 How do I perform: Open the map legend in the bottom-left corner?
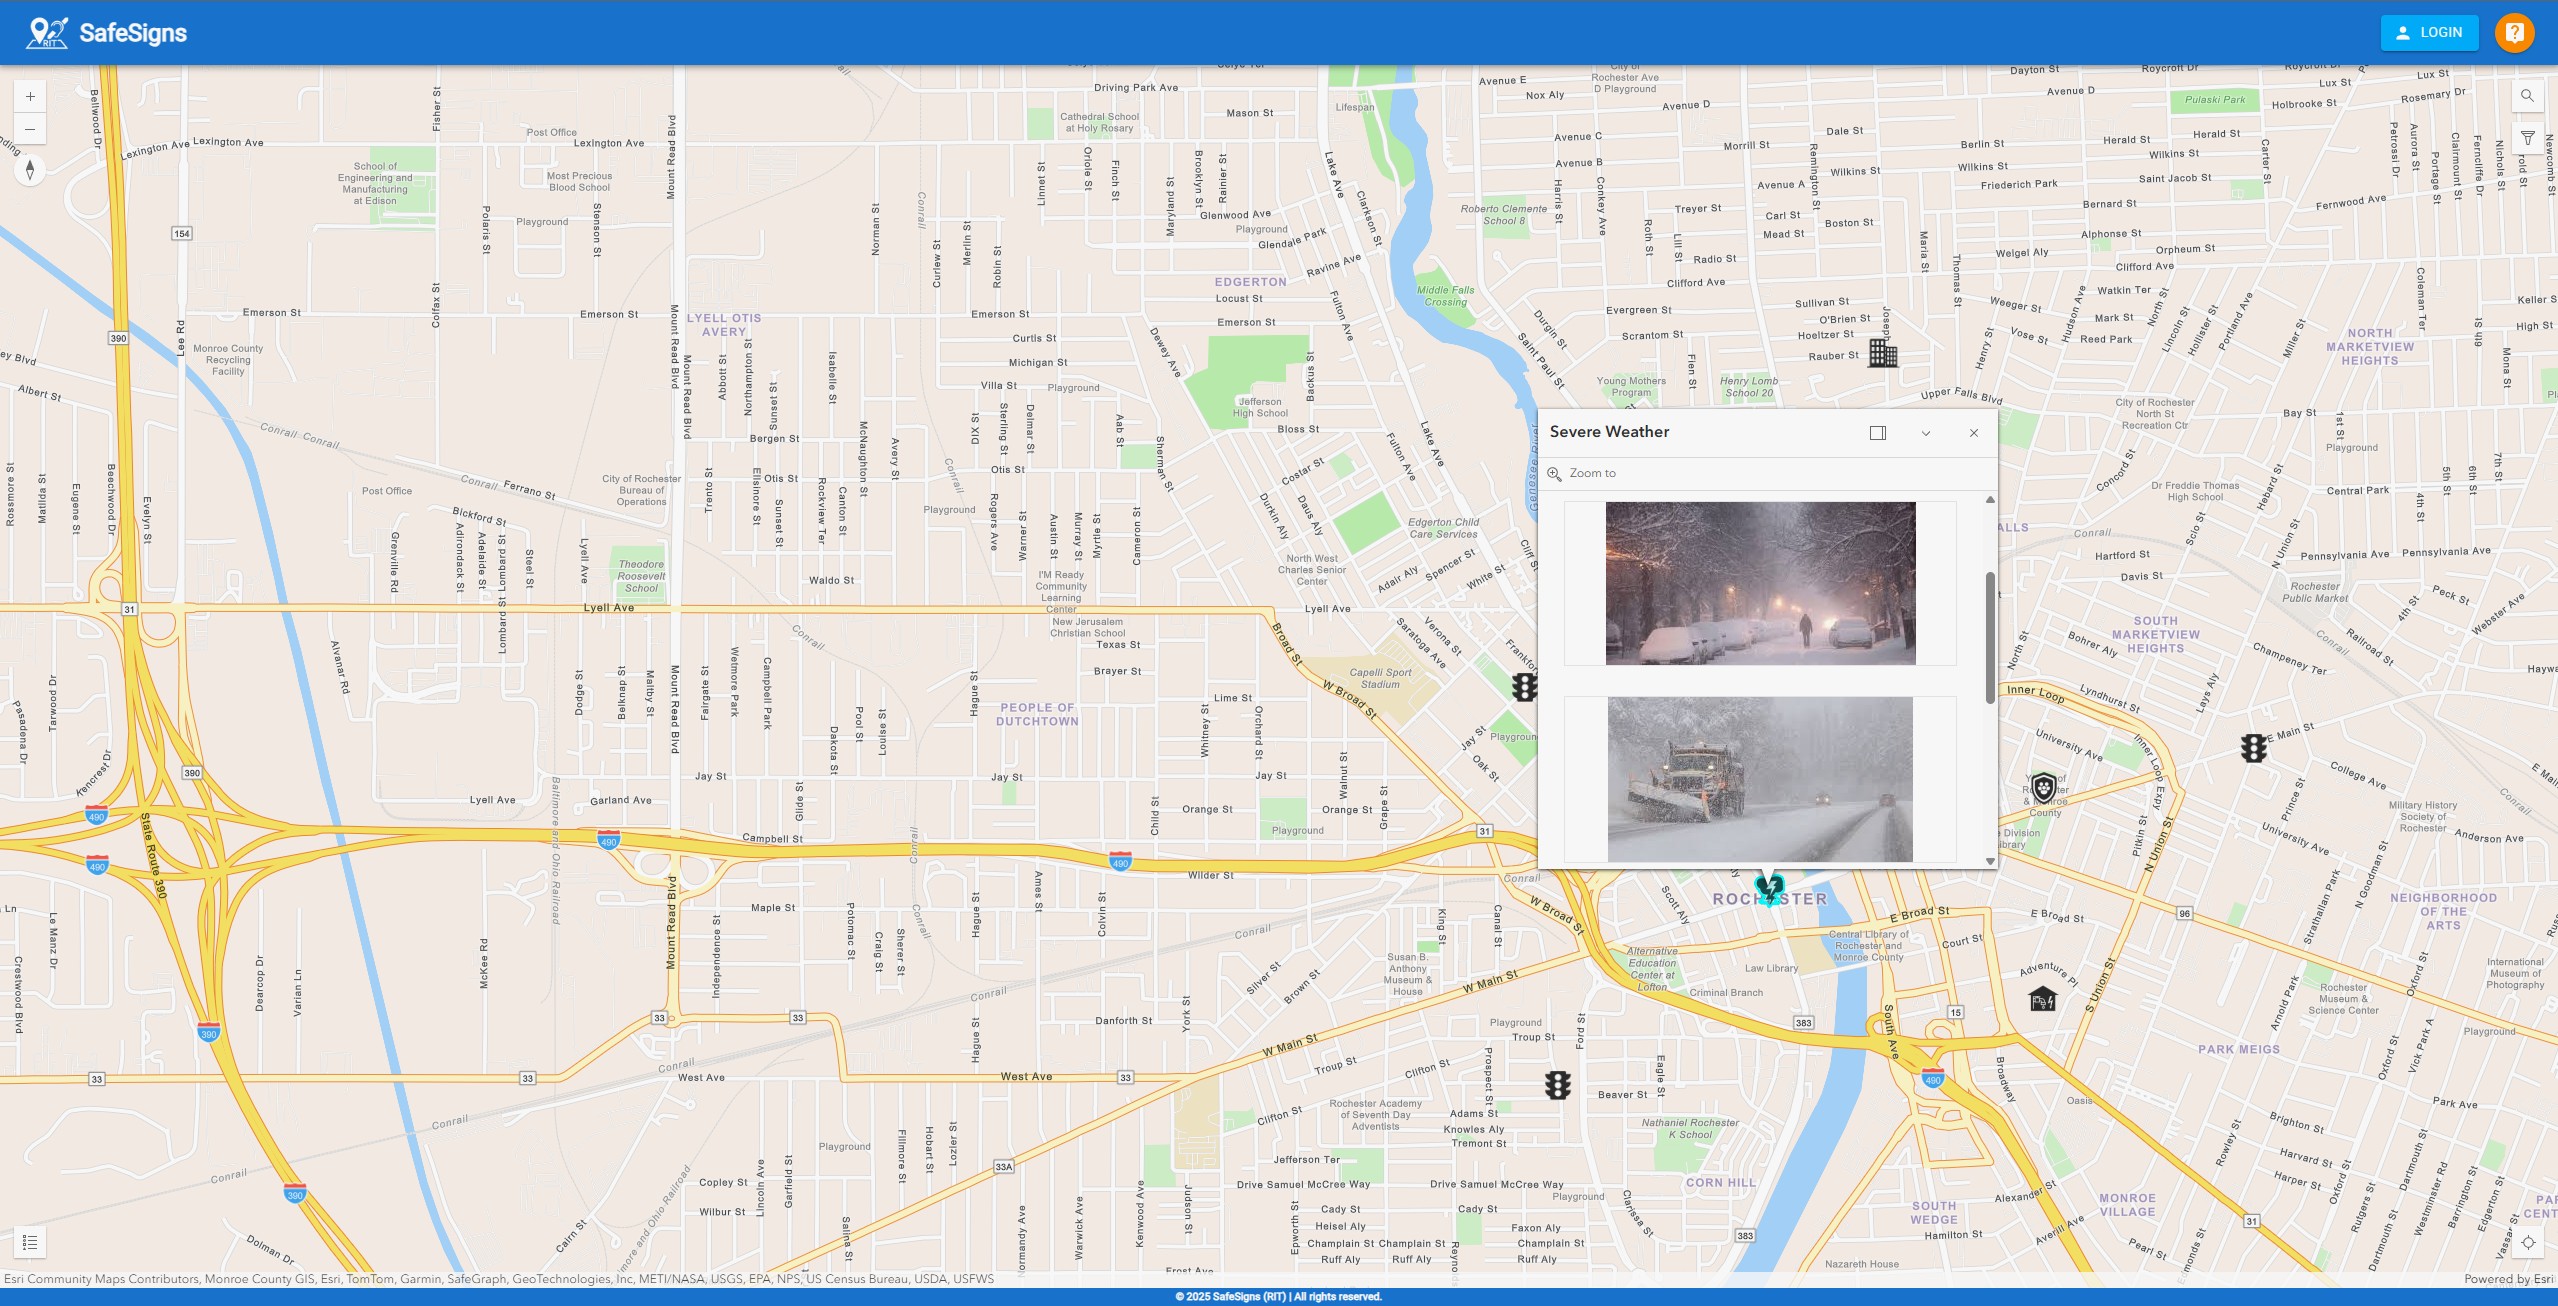point(30,1241)
